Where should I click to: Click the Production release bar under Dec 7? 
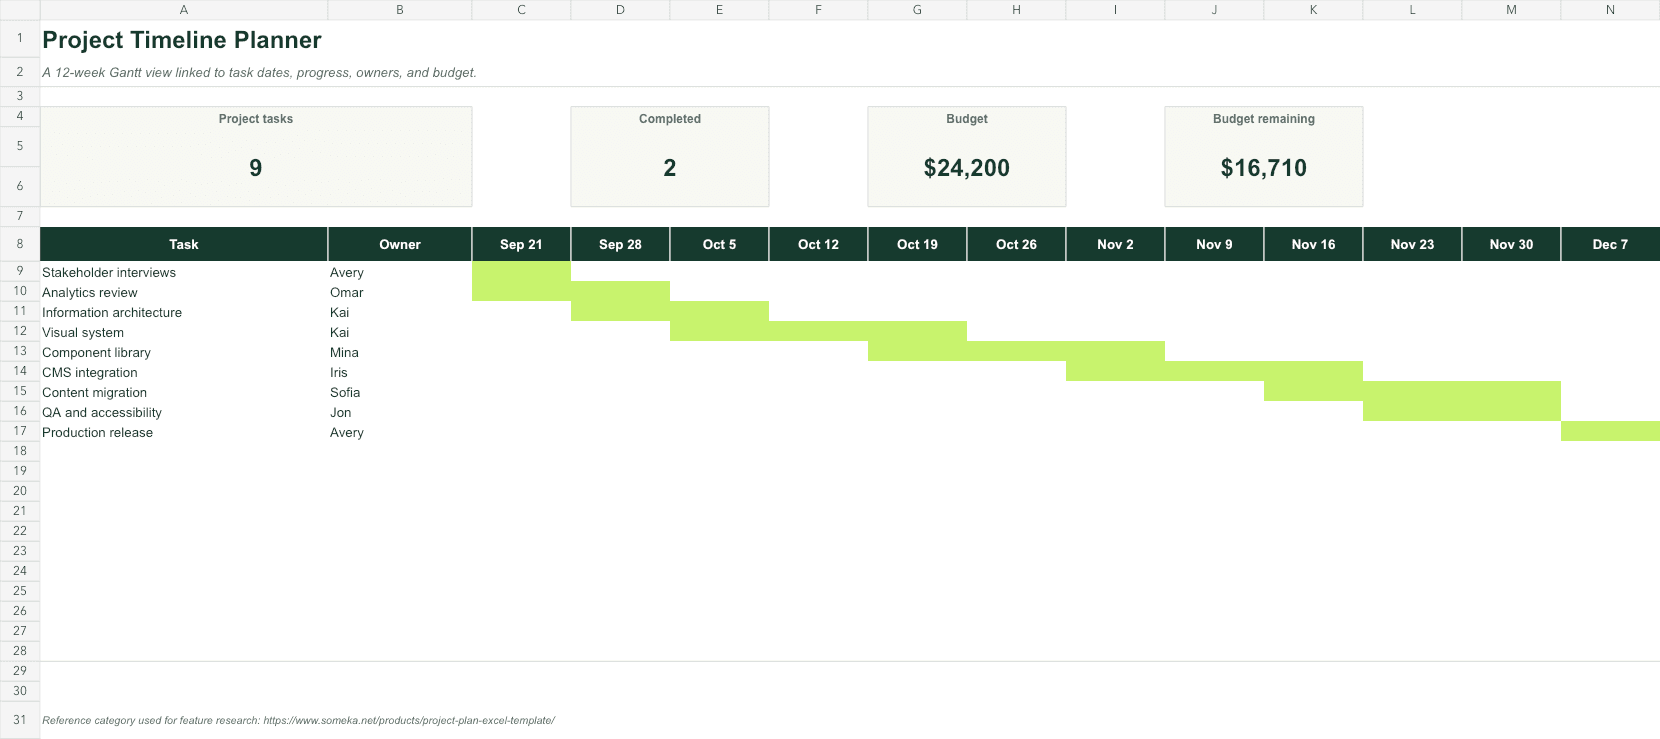[x=1610, y=431]
